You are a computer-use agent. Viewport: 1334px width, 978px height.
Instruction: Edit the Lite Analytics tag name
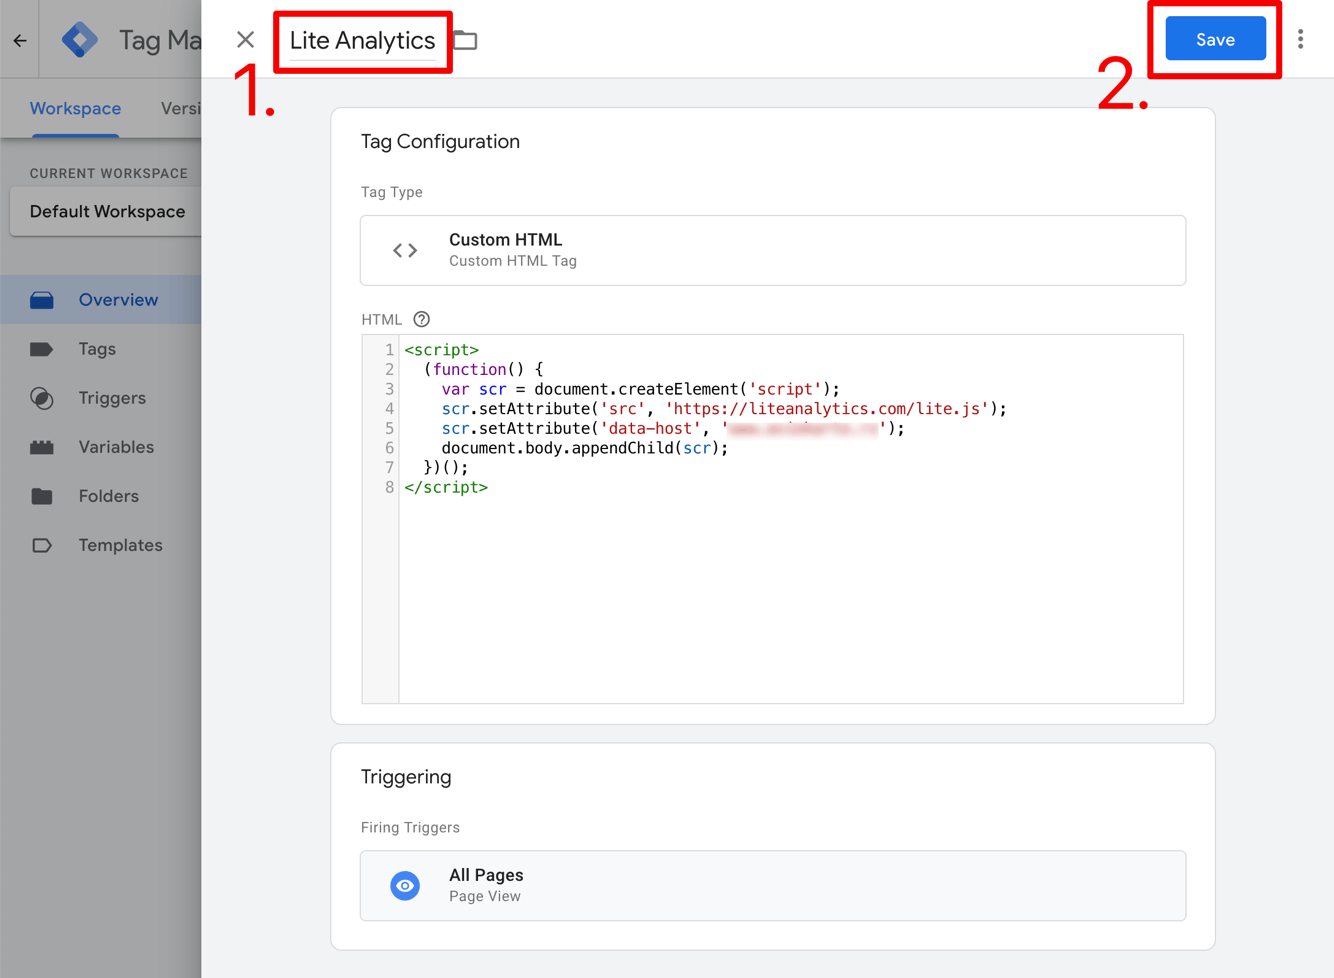pyautogui.click(x=362, y=41)
